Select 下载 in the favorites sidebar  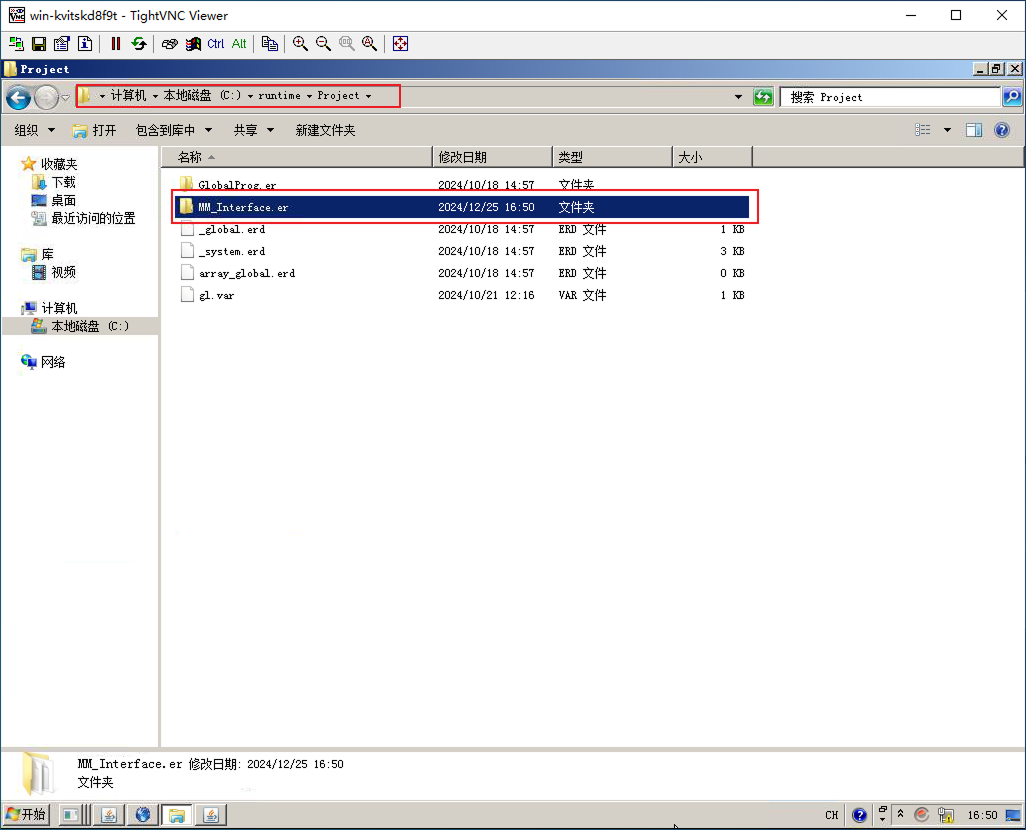point(63,182)
